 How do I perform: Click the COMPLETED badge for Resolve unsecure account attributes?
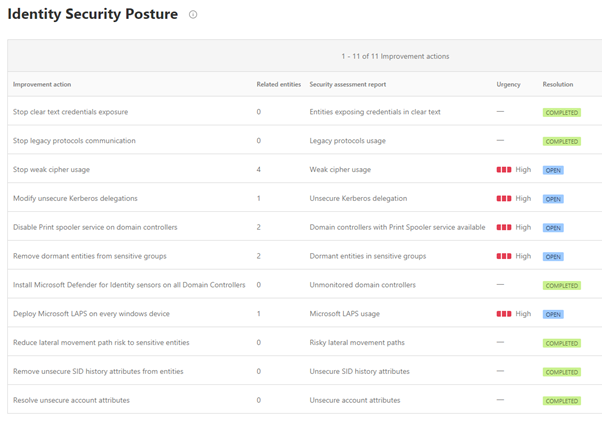562,401
